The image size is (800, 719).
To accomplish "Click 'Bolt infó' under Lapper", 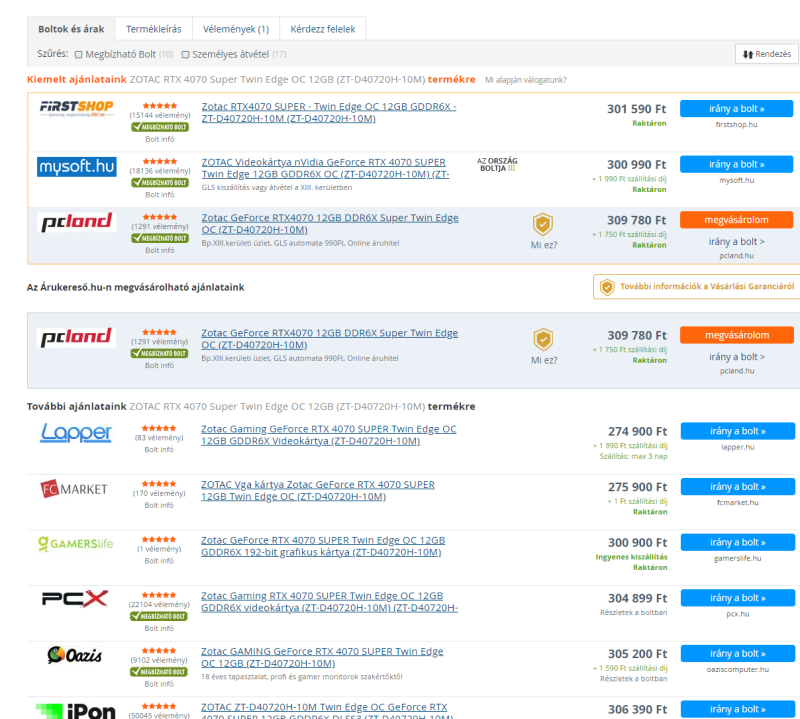I will [x=159, y=450].
